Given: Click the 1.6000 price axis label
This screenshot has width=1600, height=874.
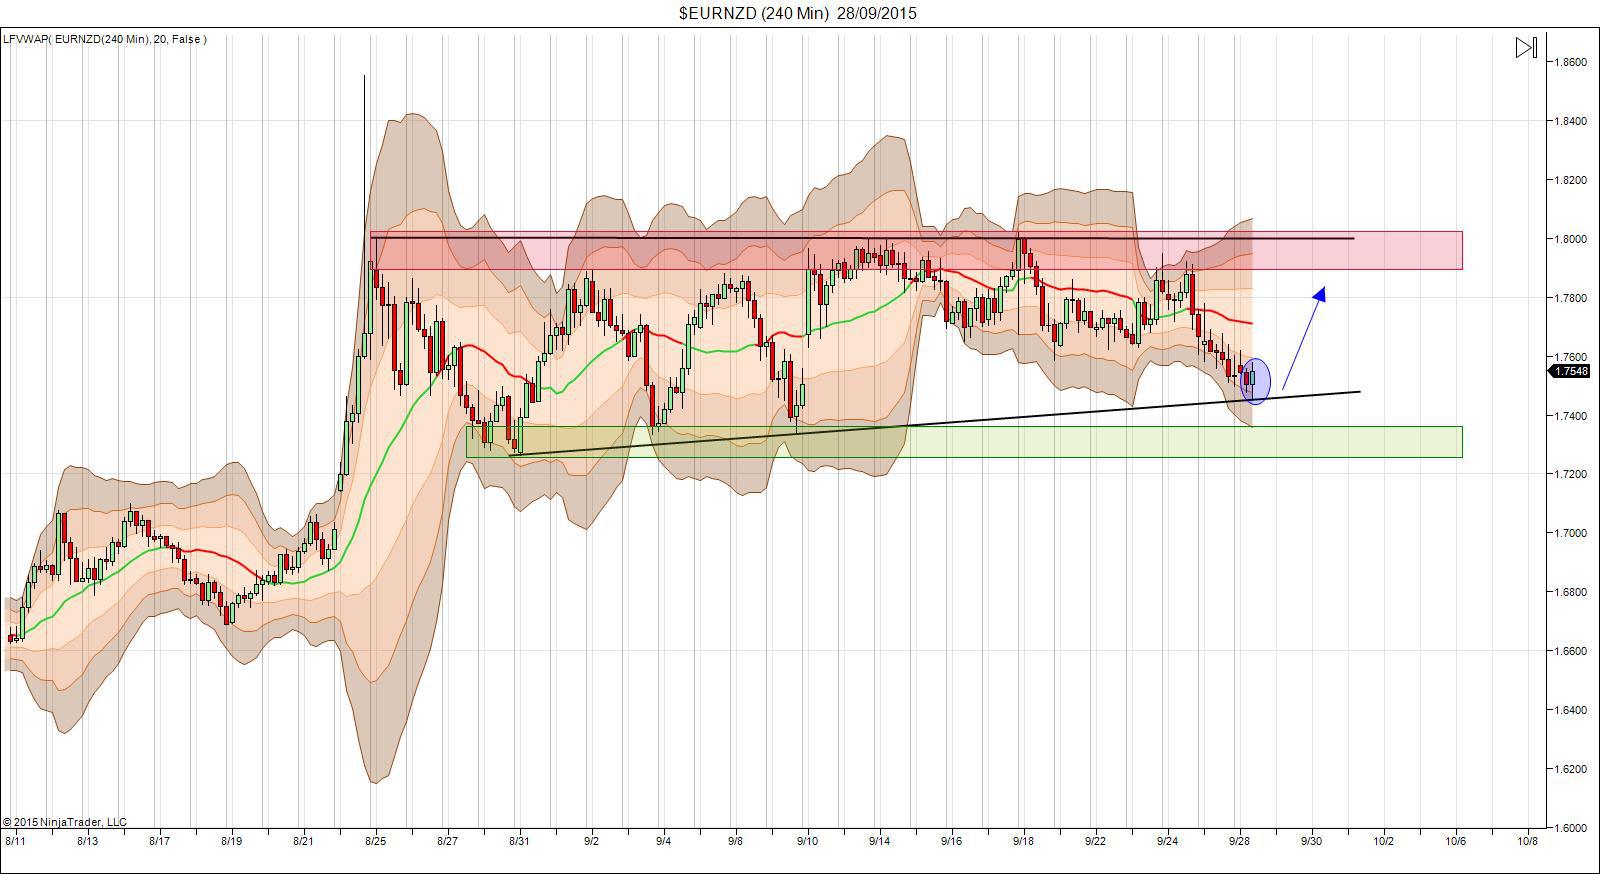Looking at the screenshot, I should [x=1571, y=828].
